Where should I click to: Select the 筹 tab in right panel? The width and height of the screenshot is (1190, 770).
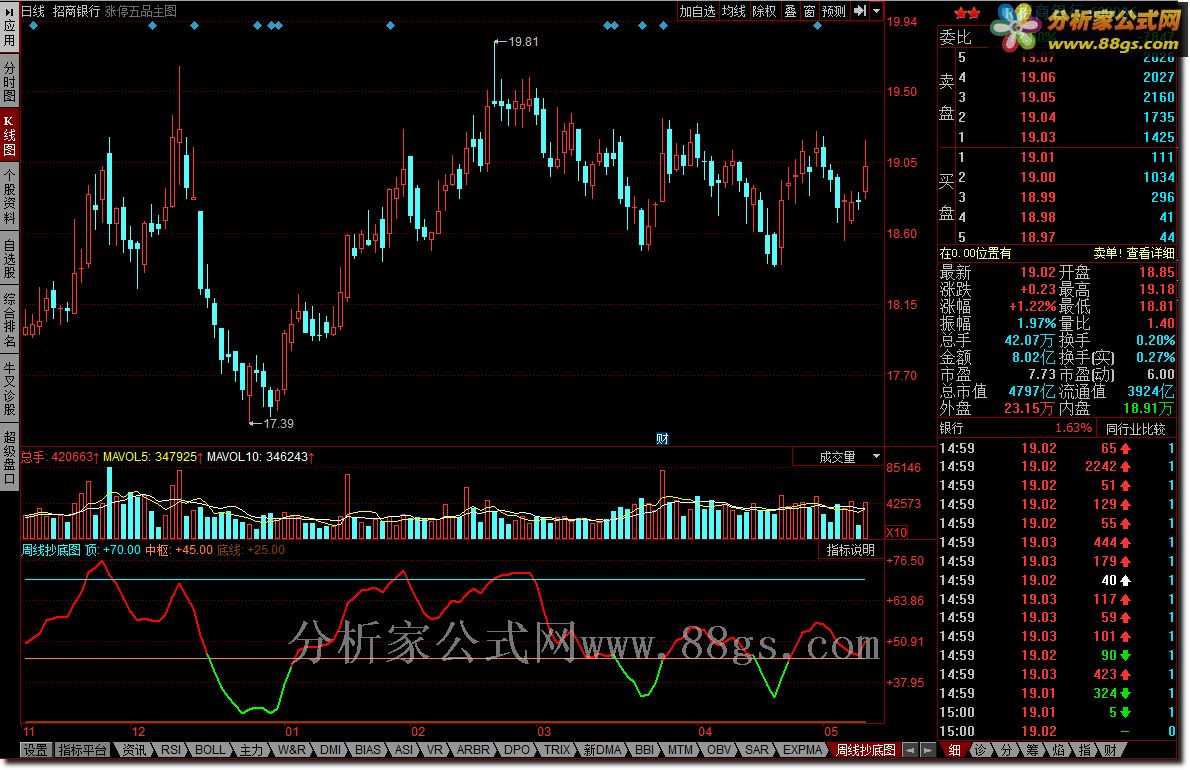tap(1032, 750)
